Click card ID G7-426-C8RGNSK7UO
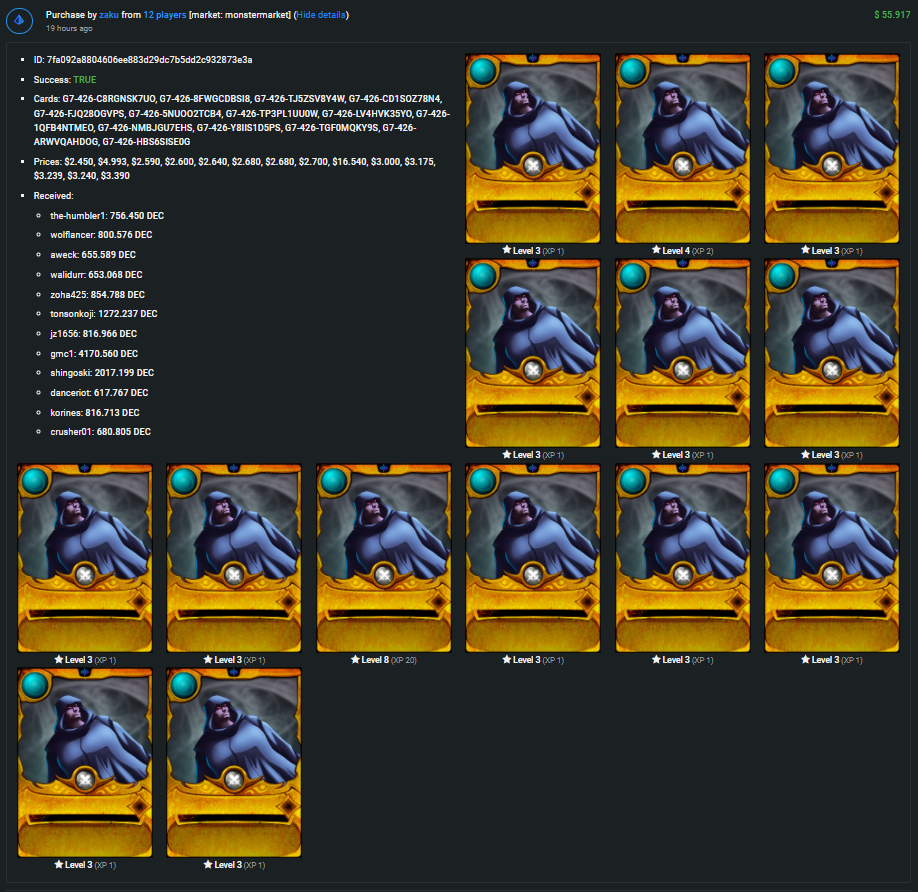The image size is (918, 892). point(109,99)
